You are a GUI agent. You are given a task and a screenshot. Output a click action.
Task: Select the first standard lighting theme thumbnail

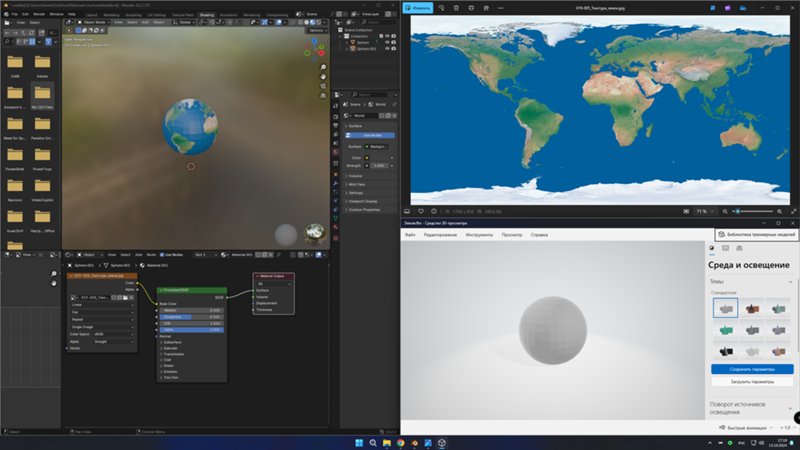pos(726,308)
